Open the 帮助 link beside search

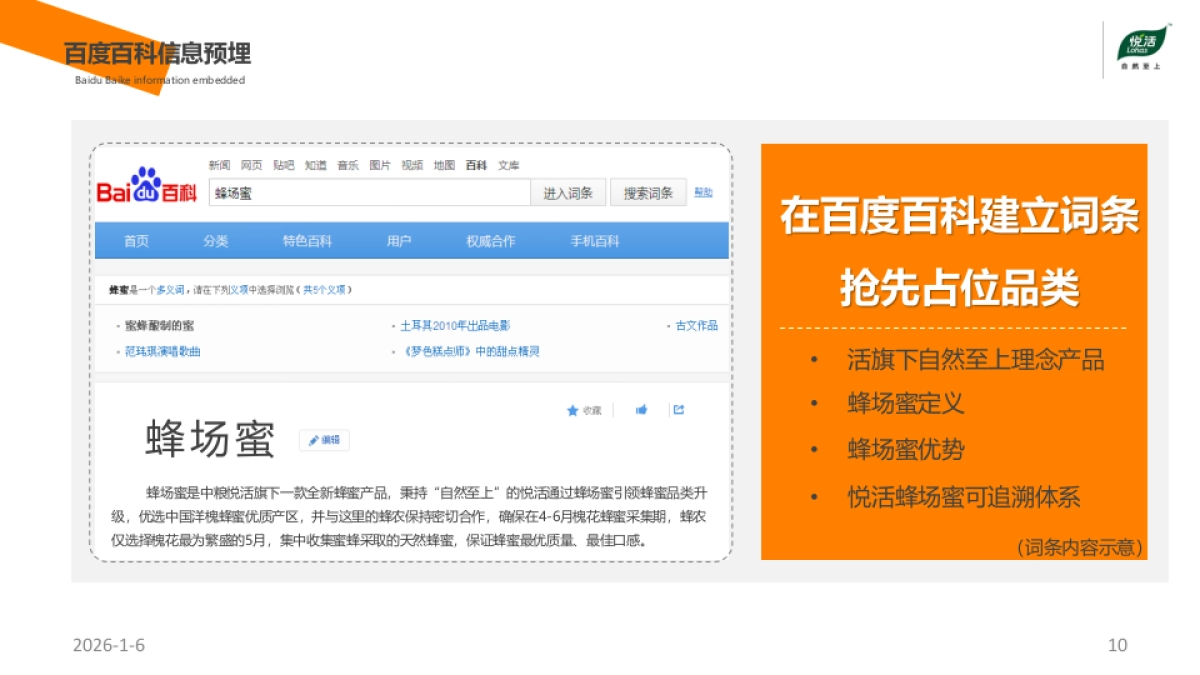pos(702,192)
